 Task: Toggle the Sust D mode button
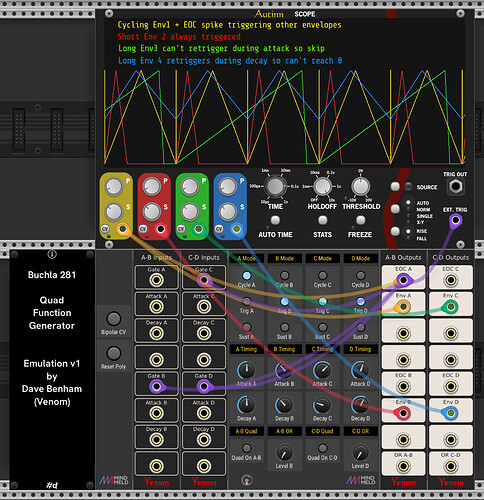click(x=360, y=327)
